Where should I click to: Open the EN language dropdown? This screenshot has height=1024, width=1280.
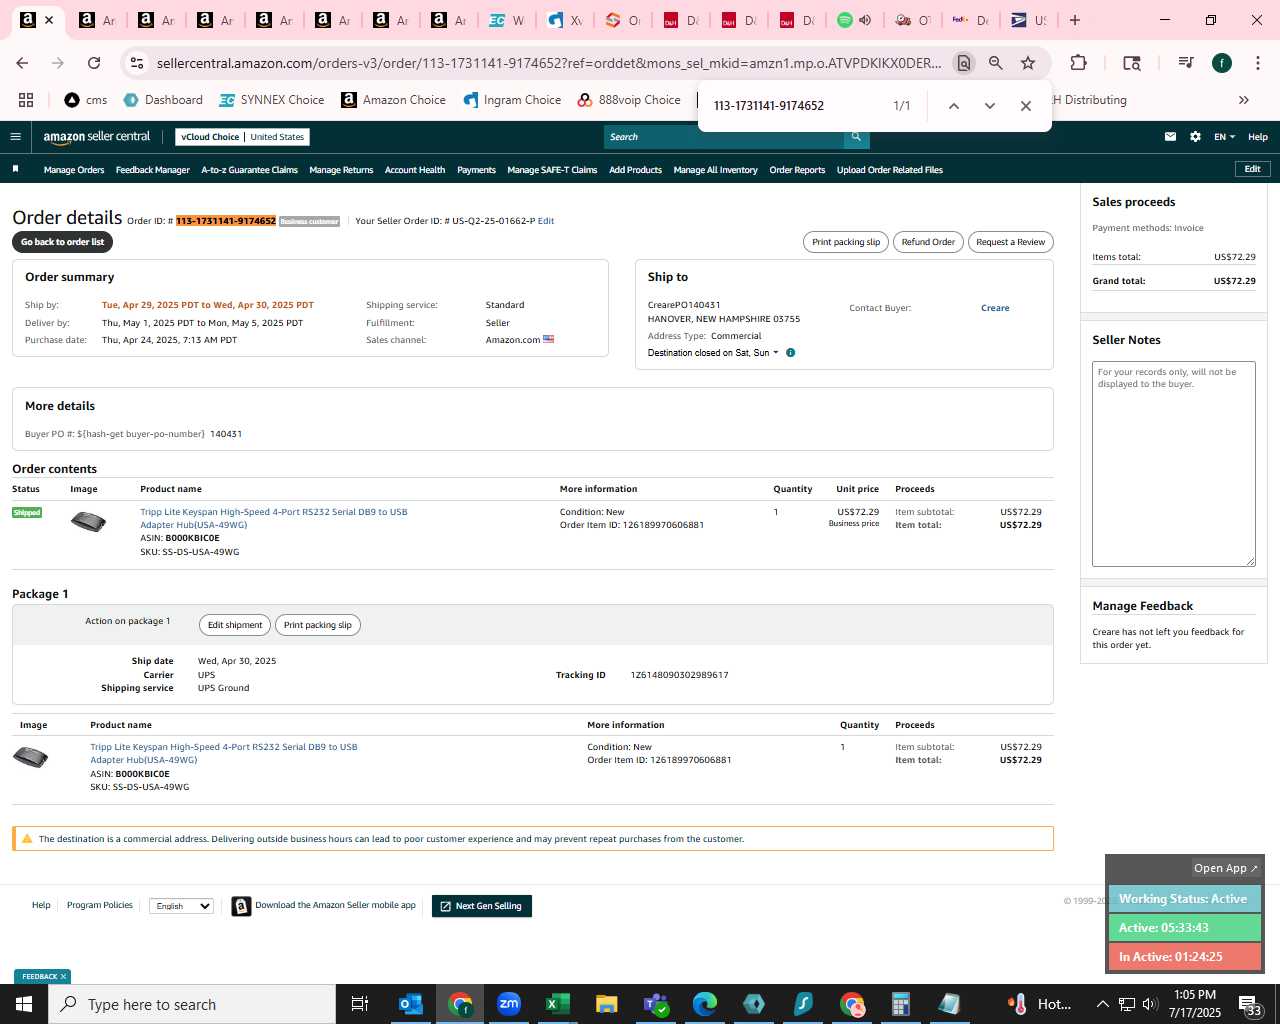[x=1224, y=137]
